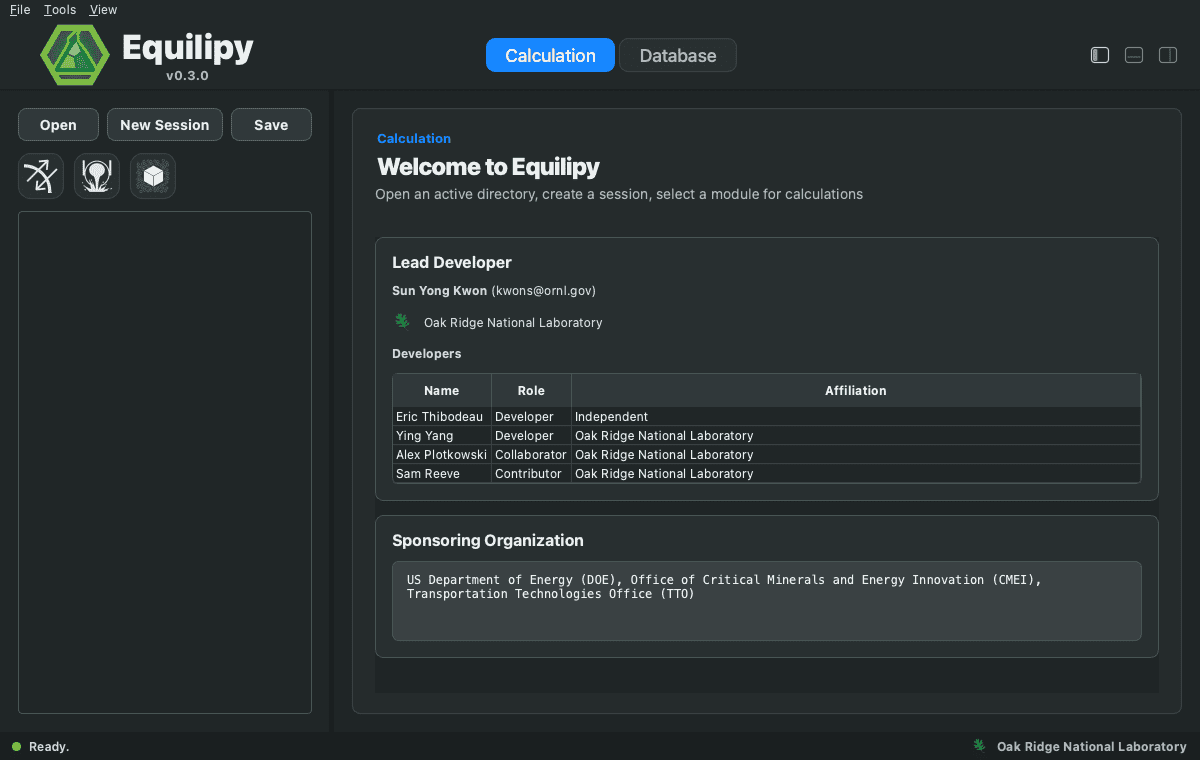Screen dimensions: 1200x760
Task: Click Sam Reeve's Oak Ridge National Laboratory cell
Action: click(856, 473)
